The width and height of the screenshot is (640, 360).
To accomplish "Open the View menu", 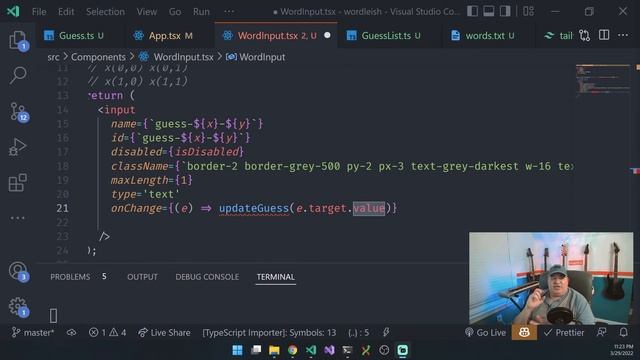I will click(147, 11).
